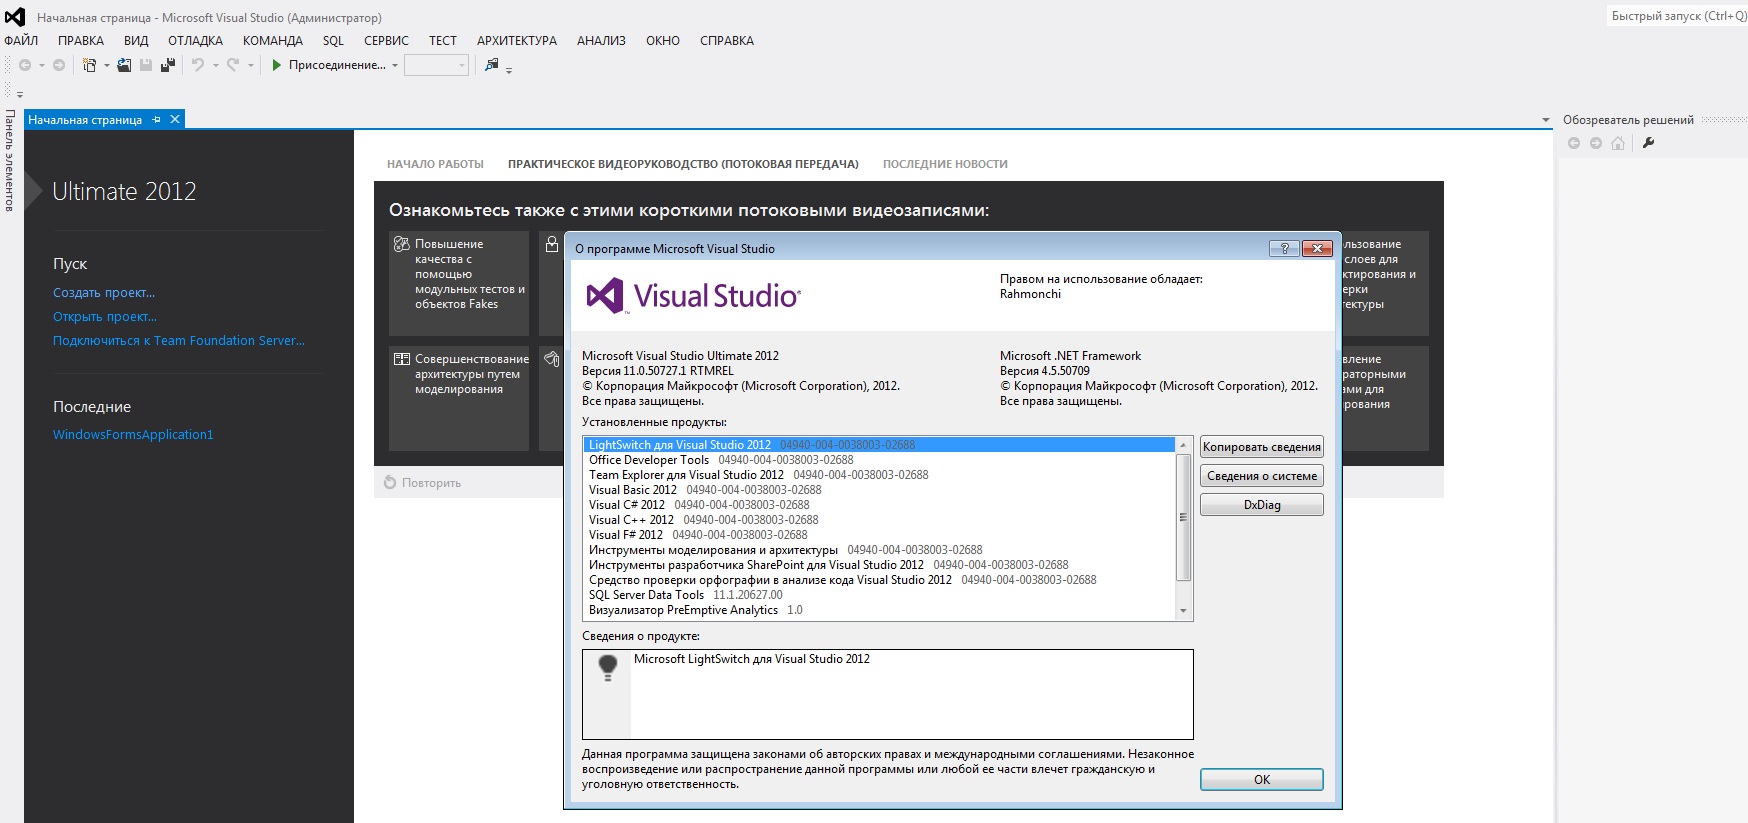The height and width of the screenshot is (823, 1748).
Task: Open toolbar options next to Find in Files
Action: [x=509, y=70]
